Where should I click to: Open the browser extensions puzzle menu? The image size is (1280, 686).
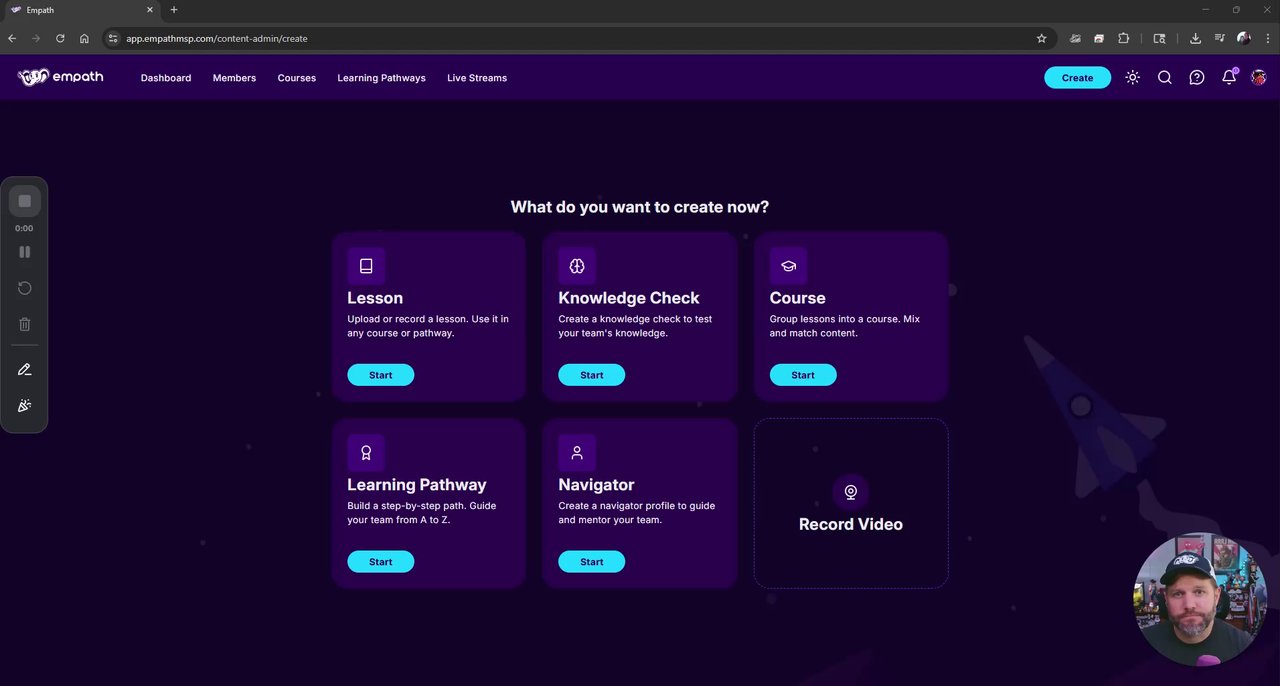click(x=1123, y=38)
